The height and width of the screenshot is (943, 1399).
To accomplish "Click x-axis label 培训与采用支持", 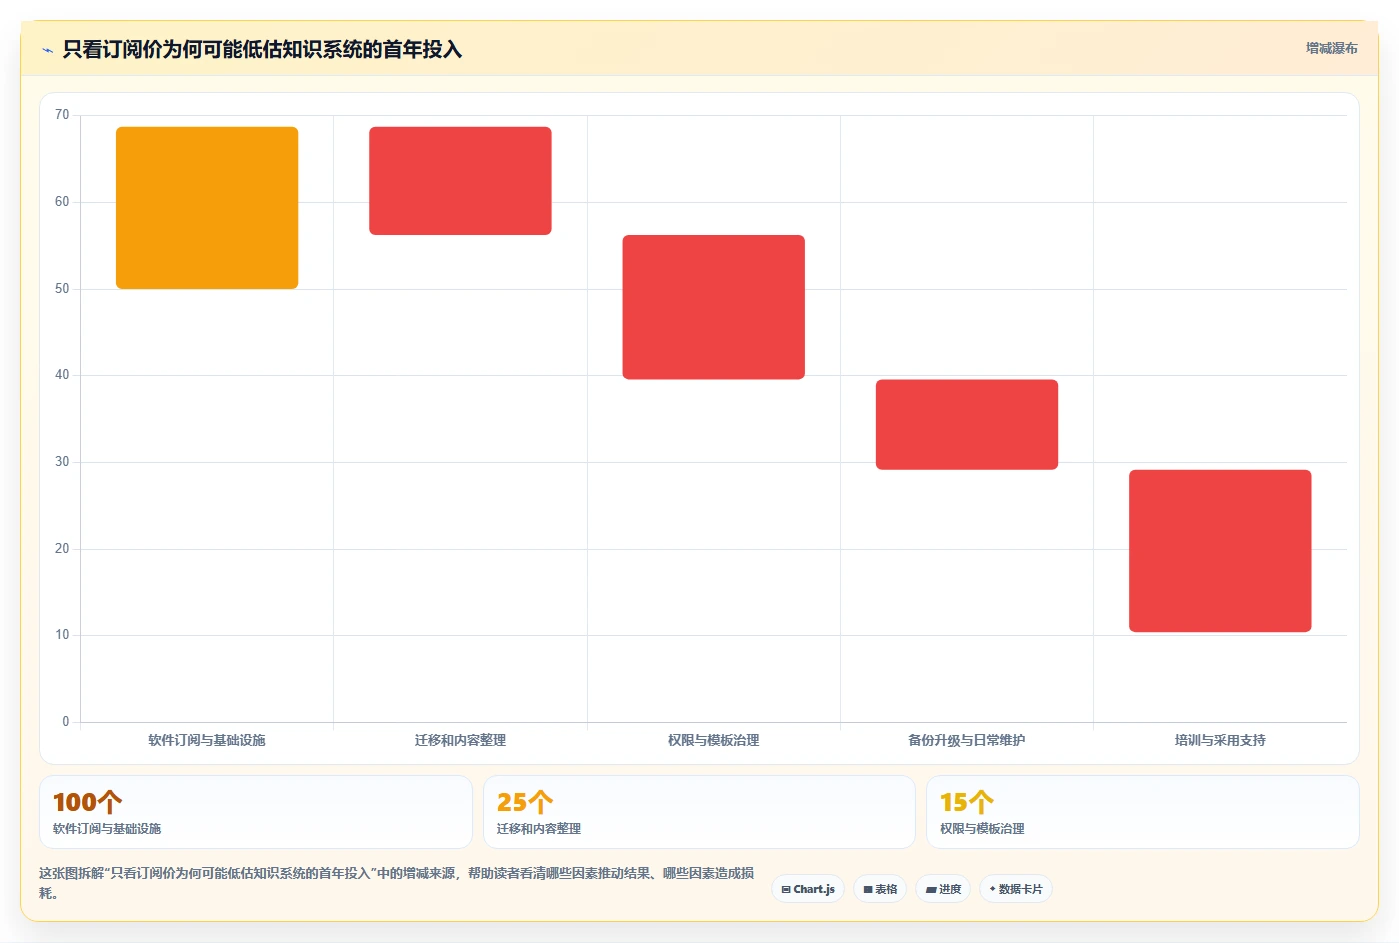I will [1220, 740].
